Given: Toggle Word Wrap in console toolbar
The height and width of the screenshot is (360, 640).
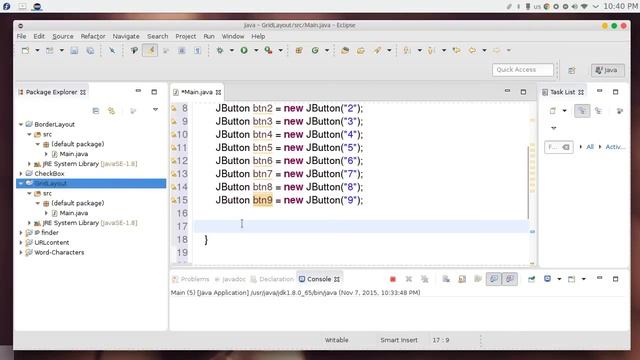Looking at the screenshot, I should click(478, 279).
